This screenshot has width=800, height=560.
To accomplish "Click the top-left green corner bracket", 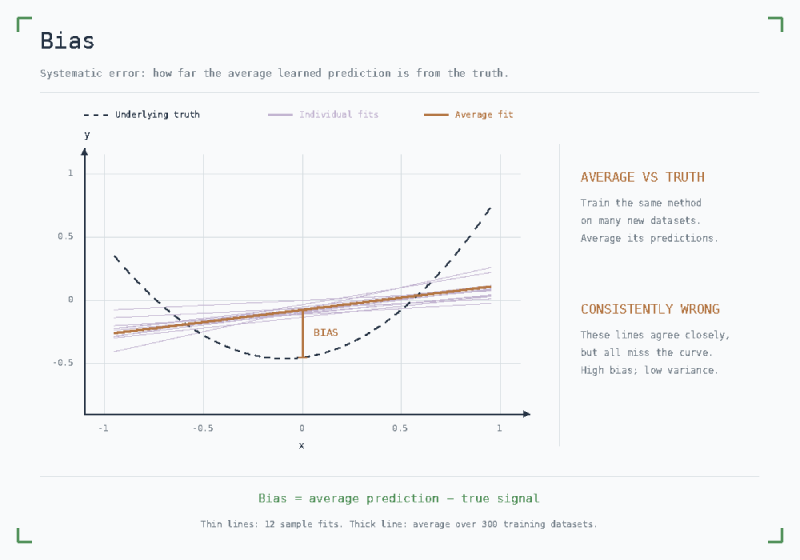I will pyautogui.click(x=24, y=24).
